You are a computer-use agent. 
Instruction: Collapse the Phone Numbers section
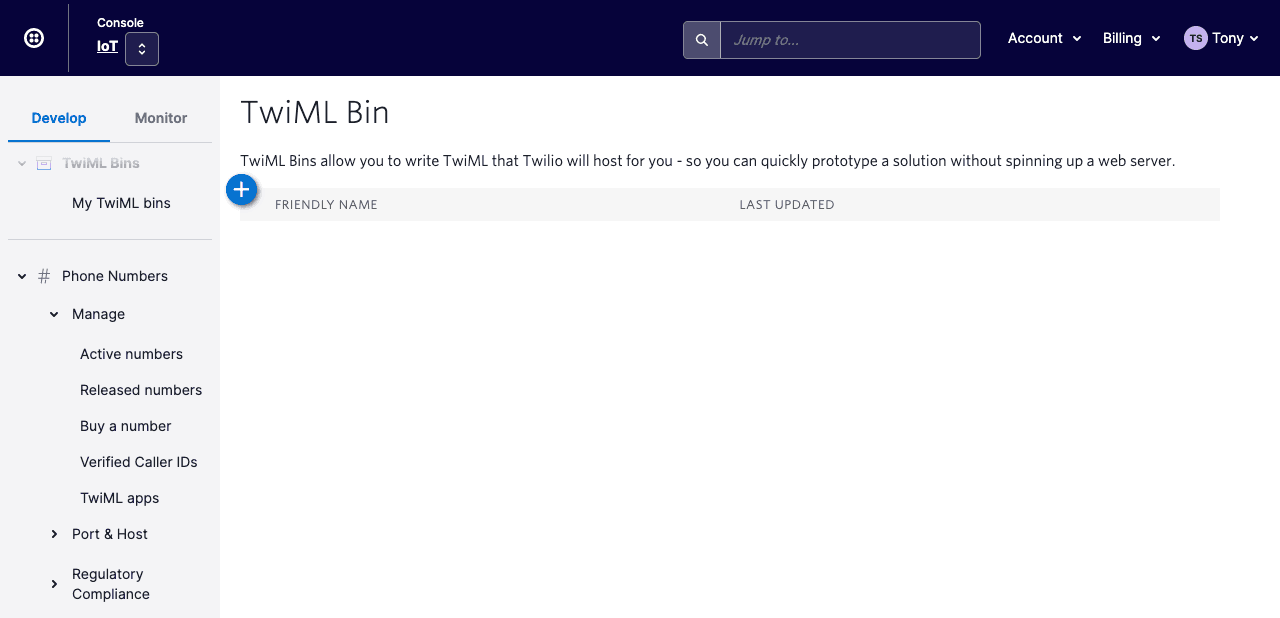pos(20,276)
